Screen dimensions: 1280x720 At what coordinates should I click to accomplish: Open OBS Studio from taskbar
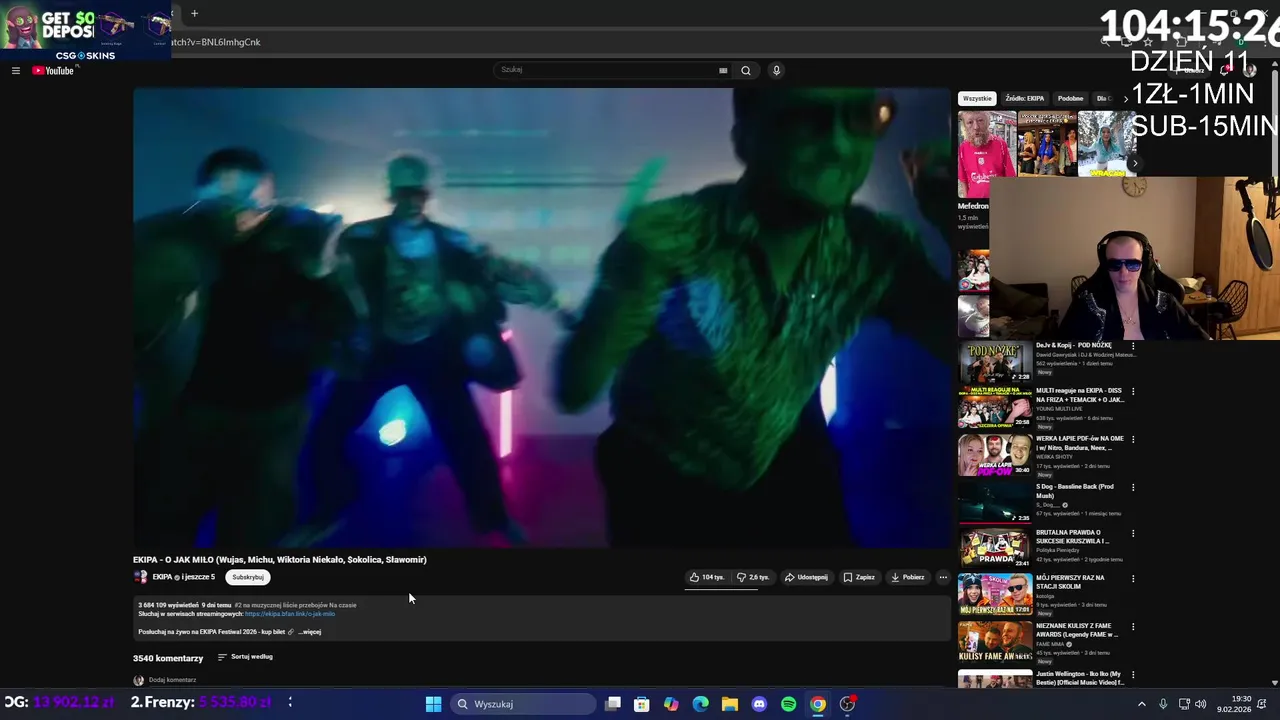[x=848, y=704]
